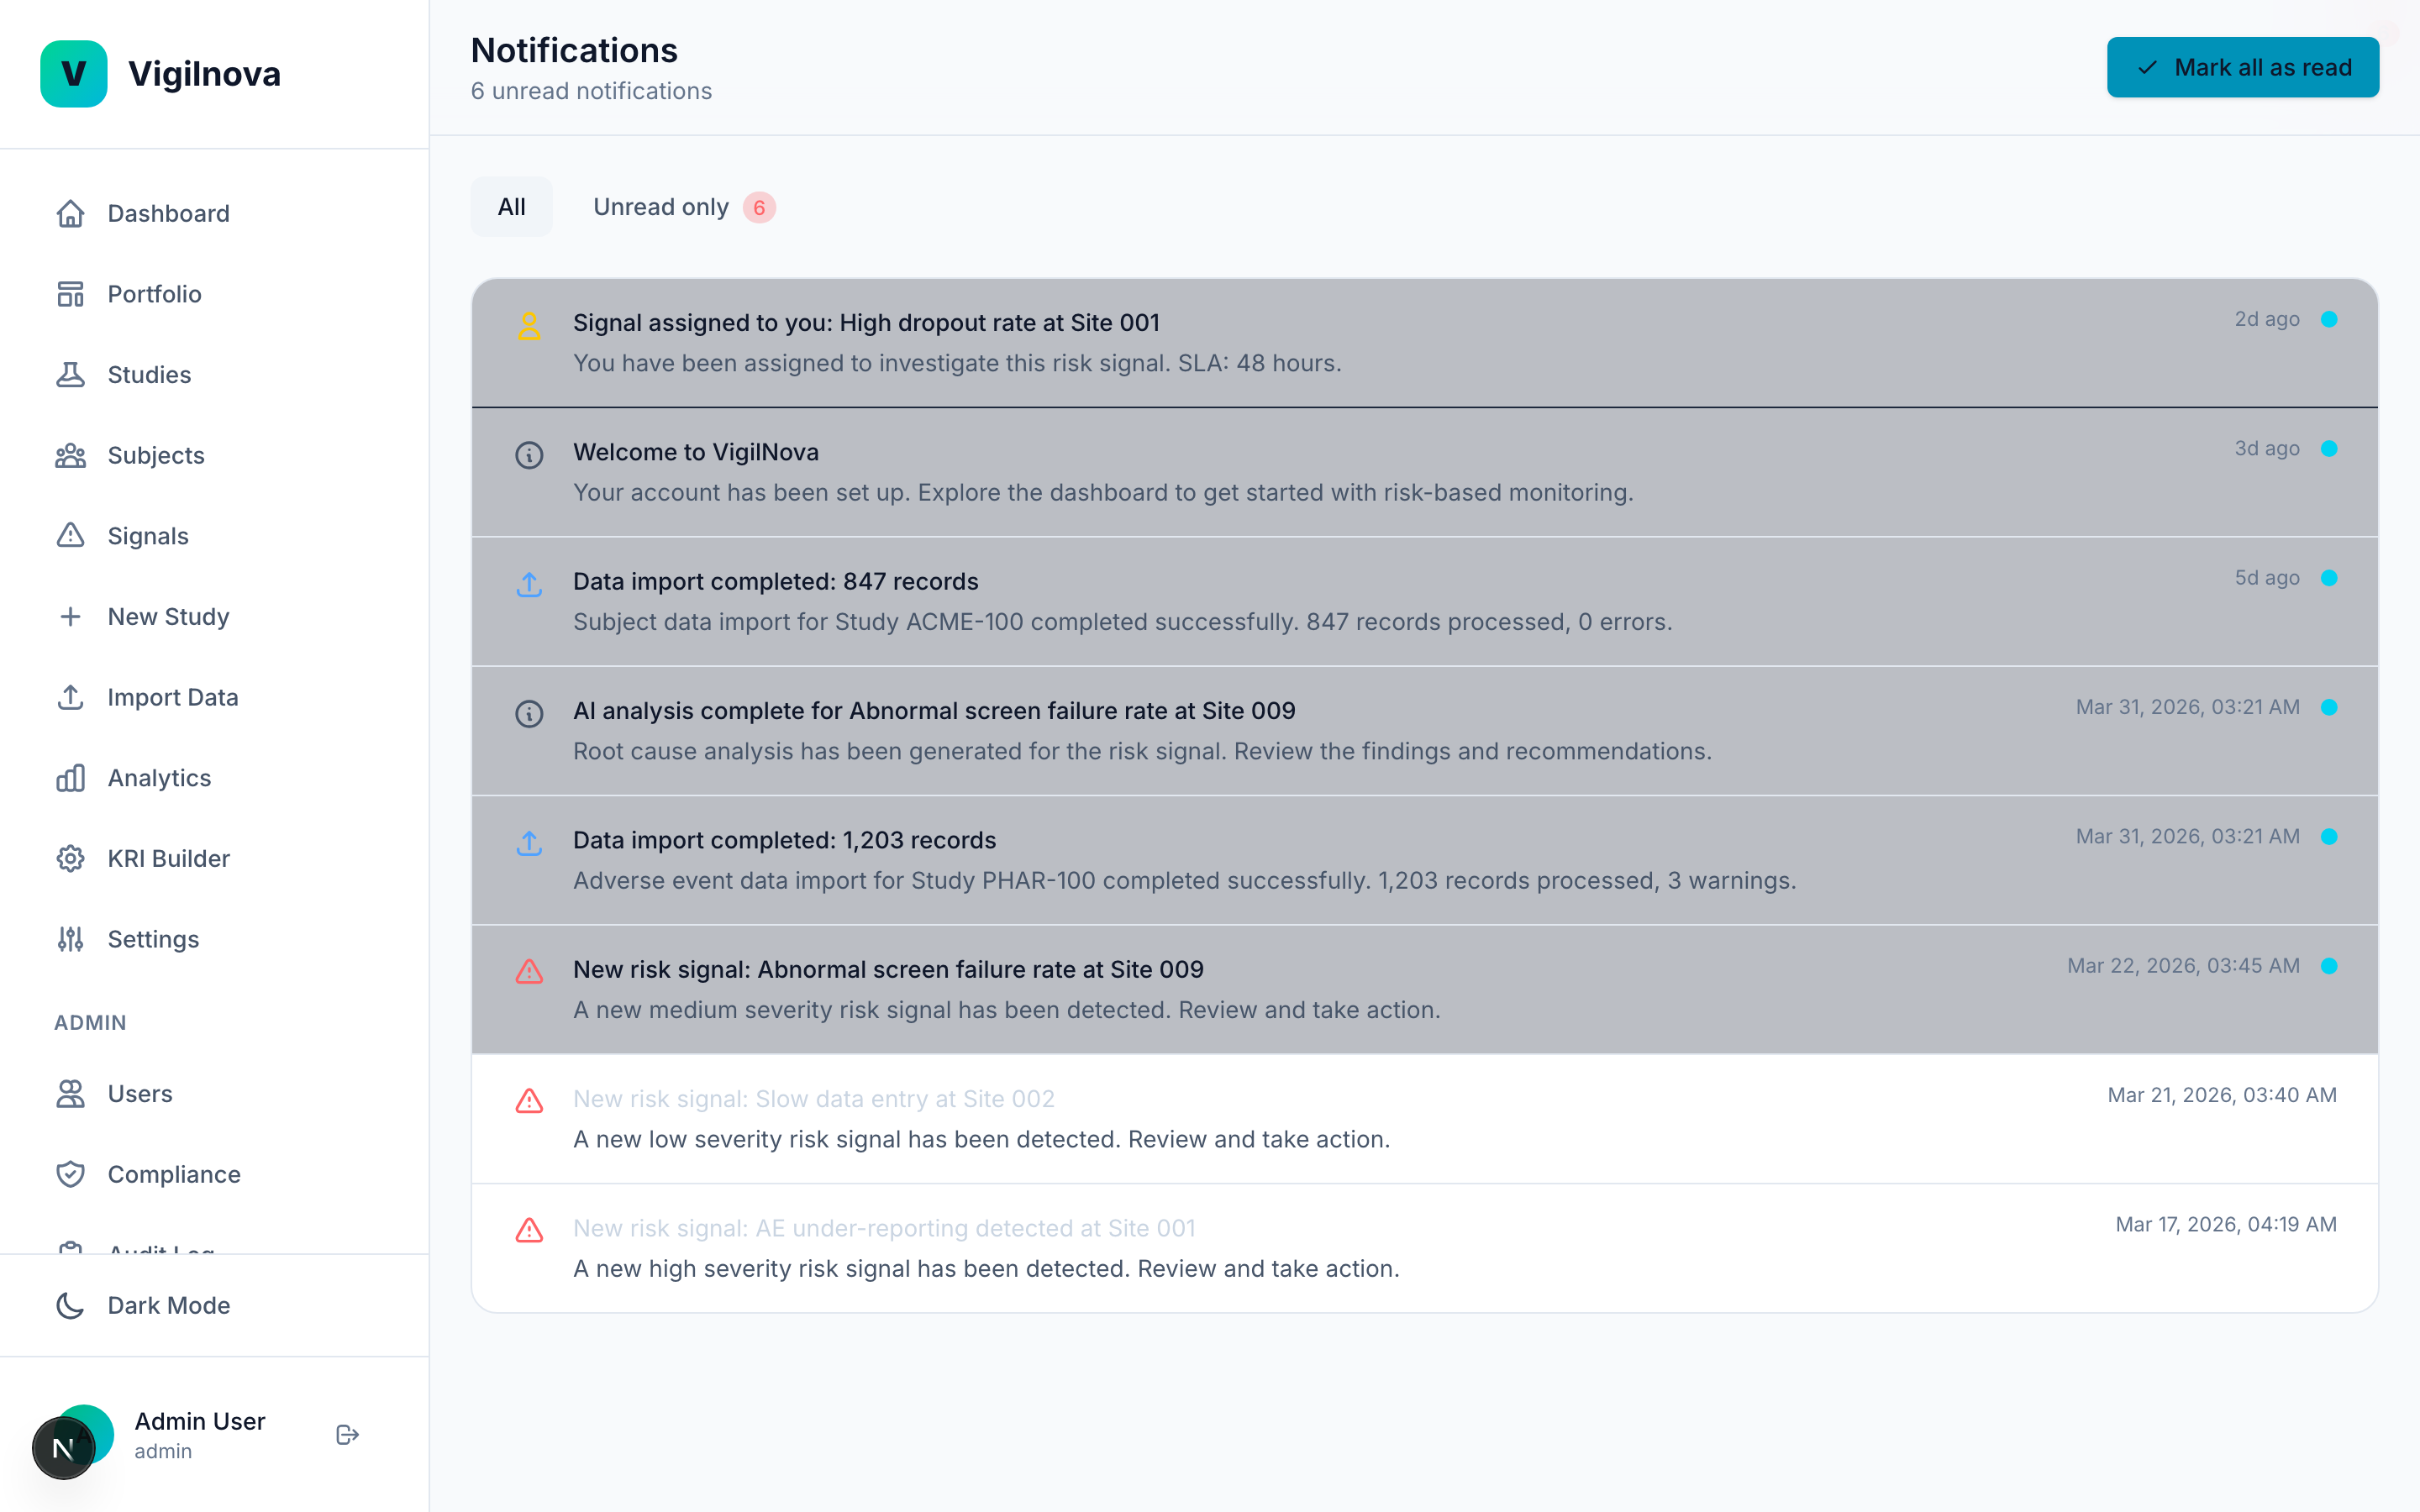Image resolution: width=2420 pixels, height=1512 pixels.
Task: Click the Compliance shield icon
Action: (x=70, y=1174)
